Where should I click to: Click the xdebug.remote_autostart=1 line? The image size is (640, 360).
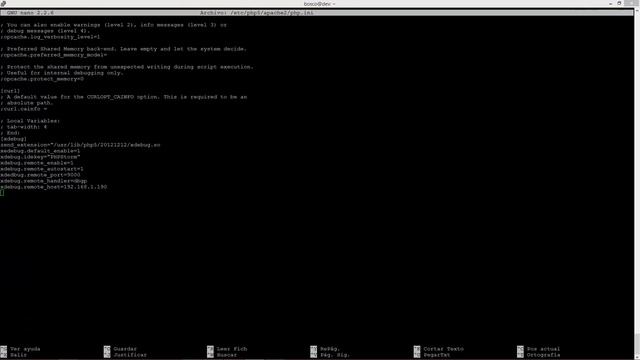click(x=42, y=169)
